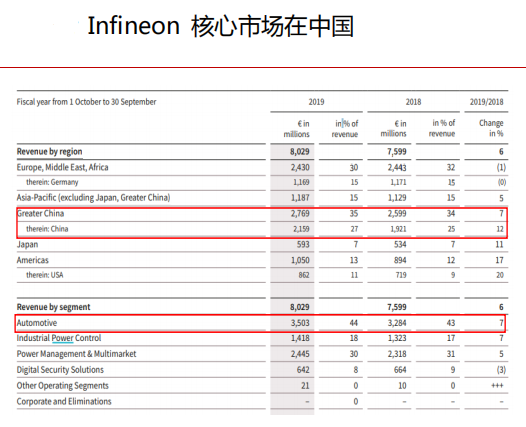Click 'Europe, Middle East, Africa' row label

pyautogui.click(x=62, y=167)
